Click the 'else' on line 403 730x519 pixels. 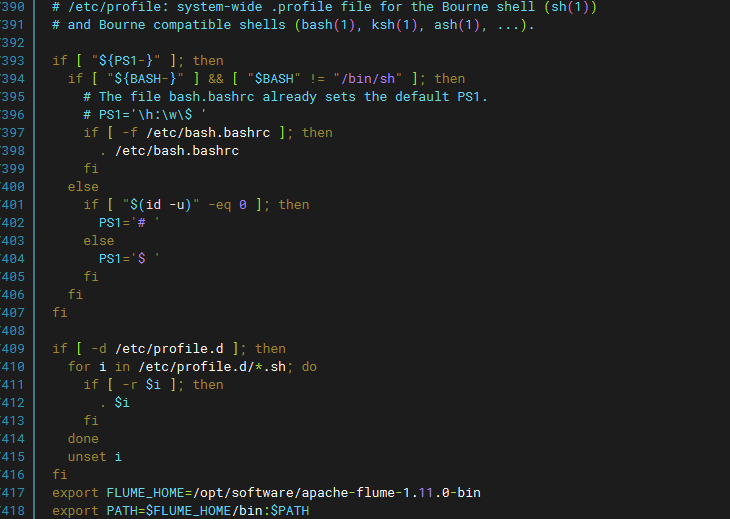point(99,241)
